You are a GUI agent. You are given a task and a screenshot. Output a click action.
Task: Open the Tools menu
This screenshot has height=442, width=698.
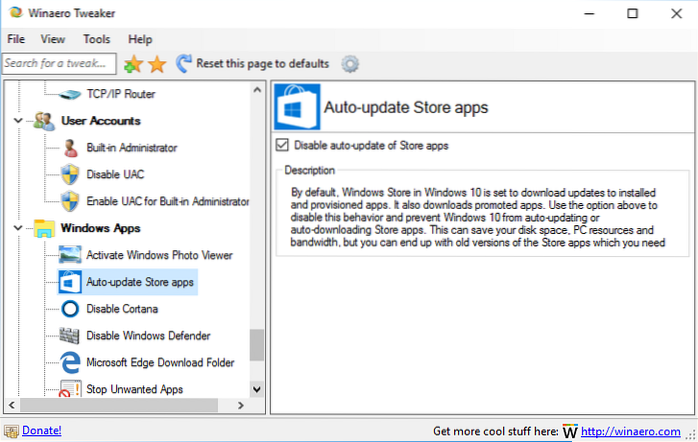pyautogui.click(x=97, y=39)
